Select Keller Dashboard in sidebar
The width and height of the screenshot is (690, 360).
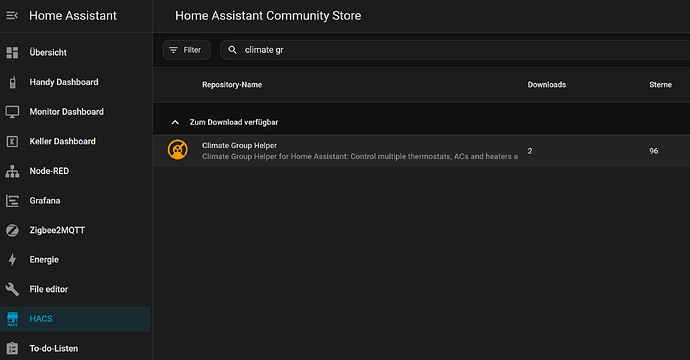[76, 141]
